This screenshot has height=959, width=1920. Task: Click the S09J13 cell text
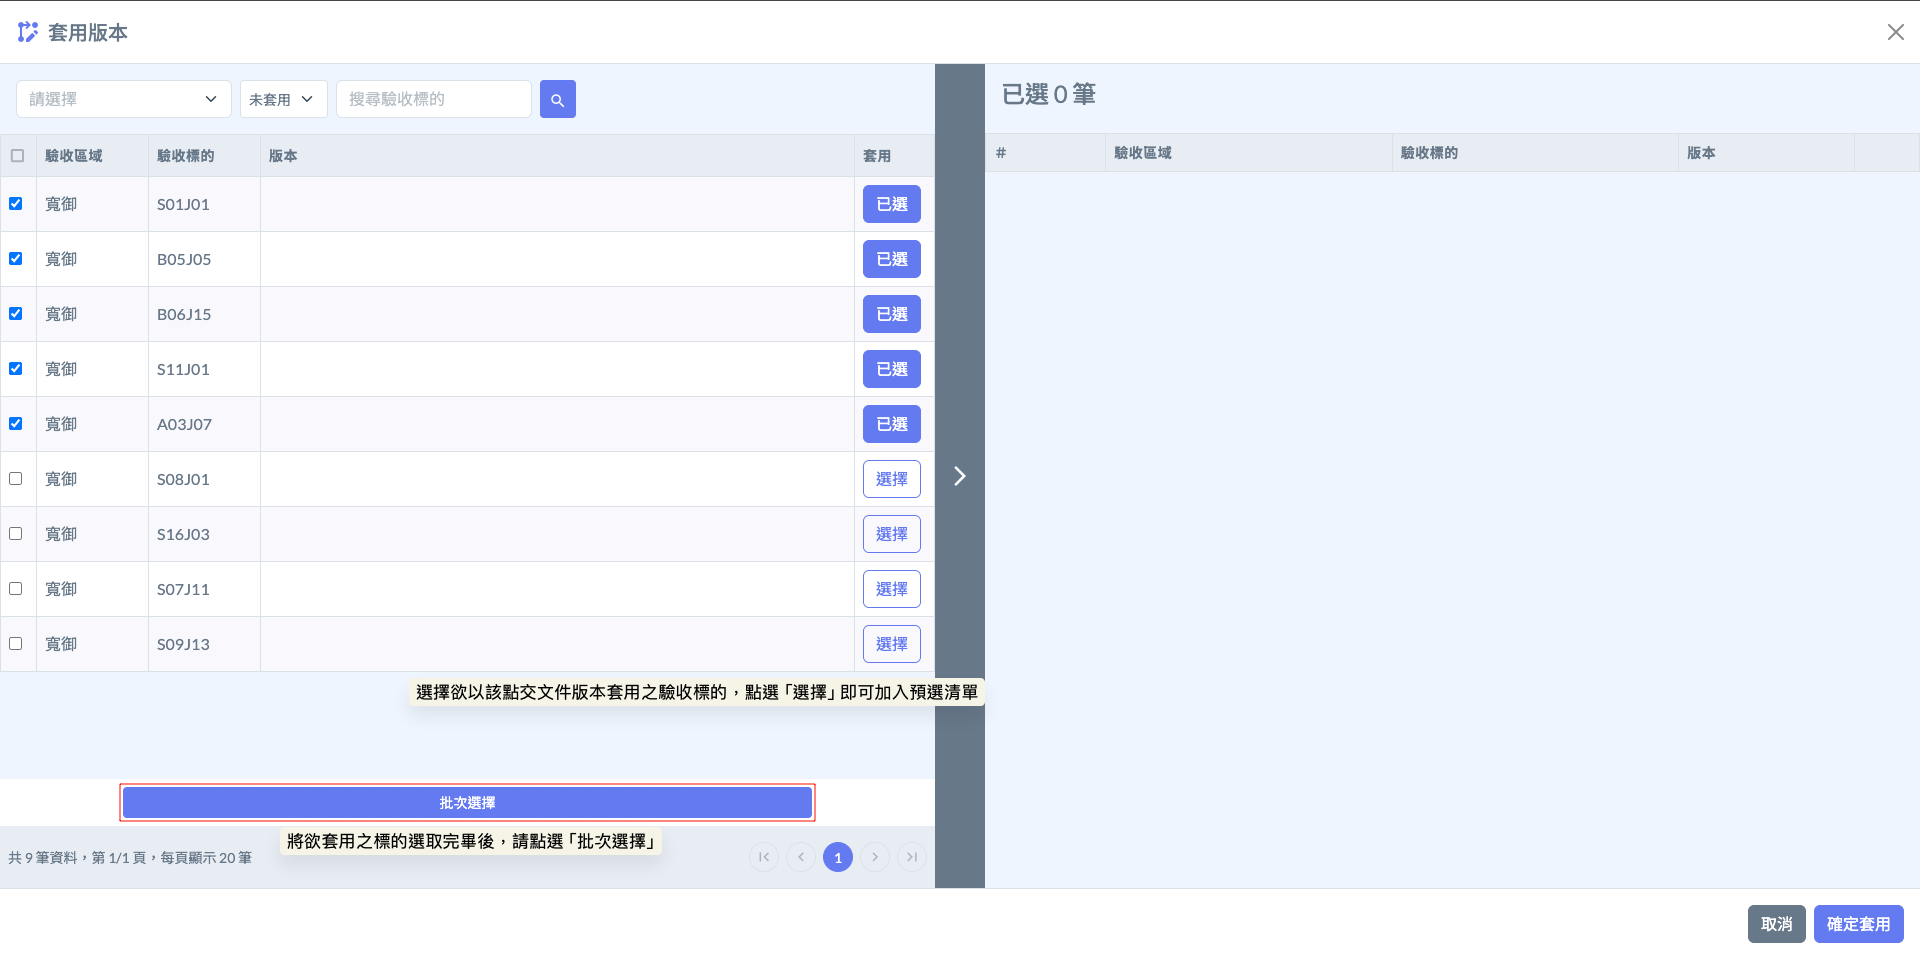pyautogui.click(x=183, y=644)
